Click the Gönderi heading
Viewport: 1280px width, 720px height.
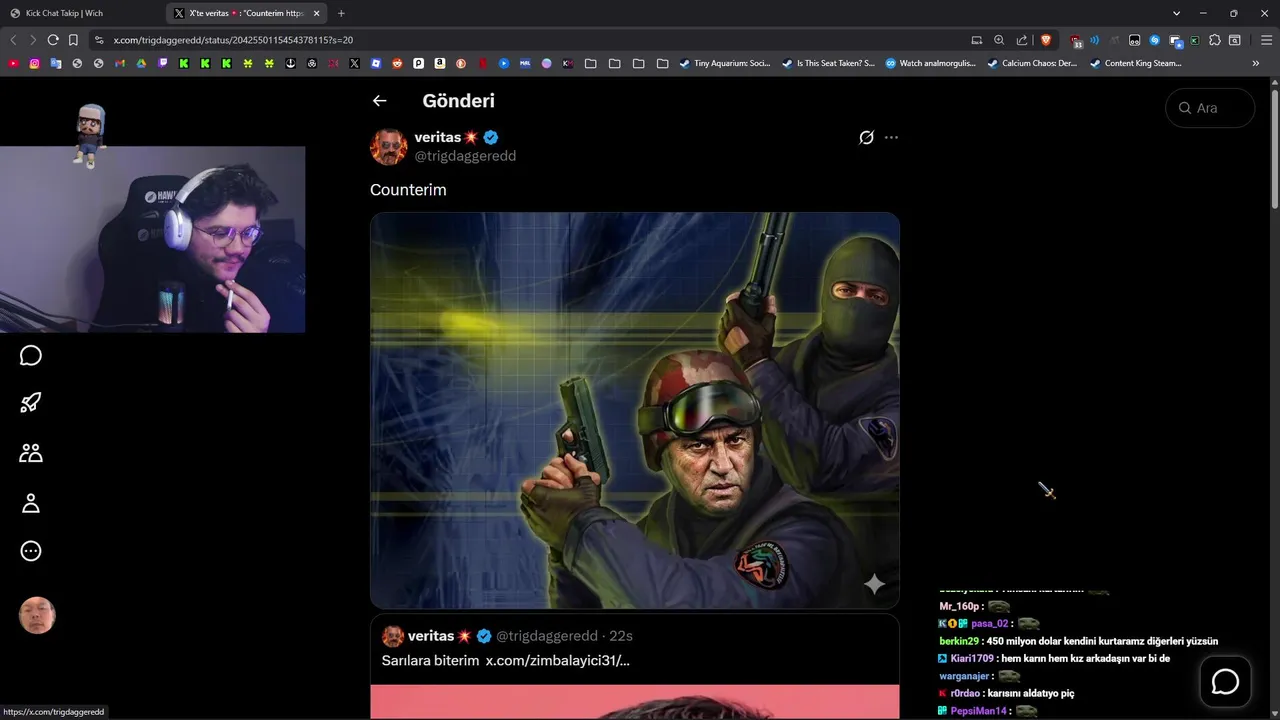458,100
